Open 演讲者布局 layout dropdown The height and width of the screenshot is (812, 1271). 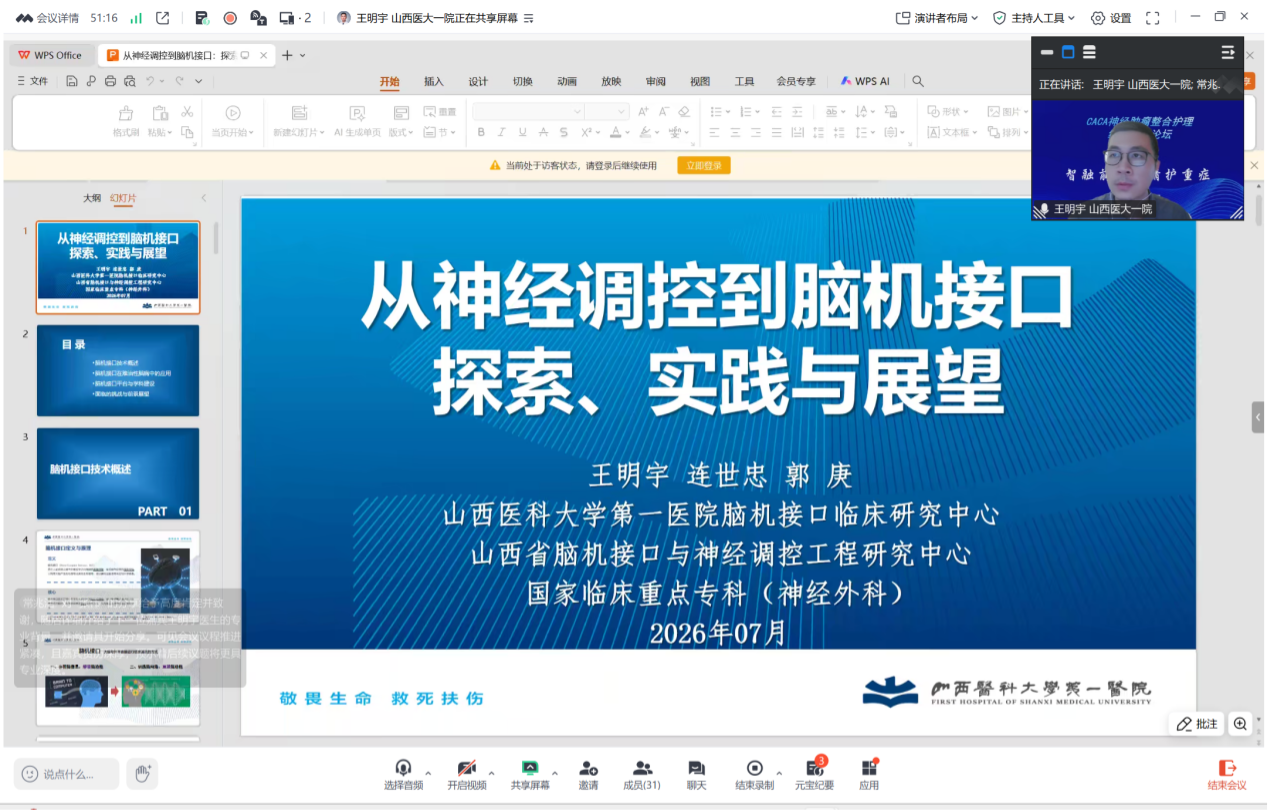point(937,18)
